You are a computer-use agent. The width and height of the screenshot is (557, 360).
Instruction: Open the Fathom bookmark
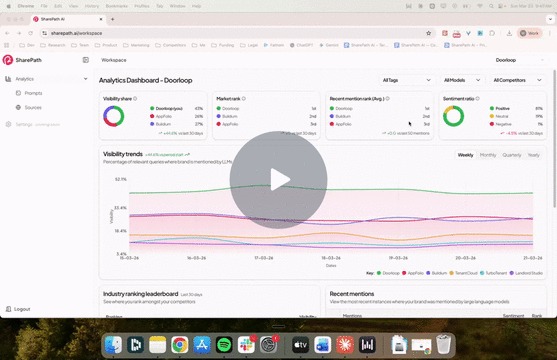pyautogui.click(x=274, y=45)
